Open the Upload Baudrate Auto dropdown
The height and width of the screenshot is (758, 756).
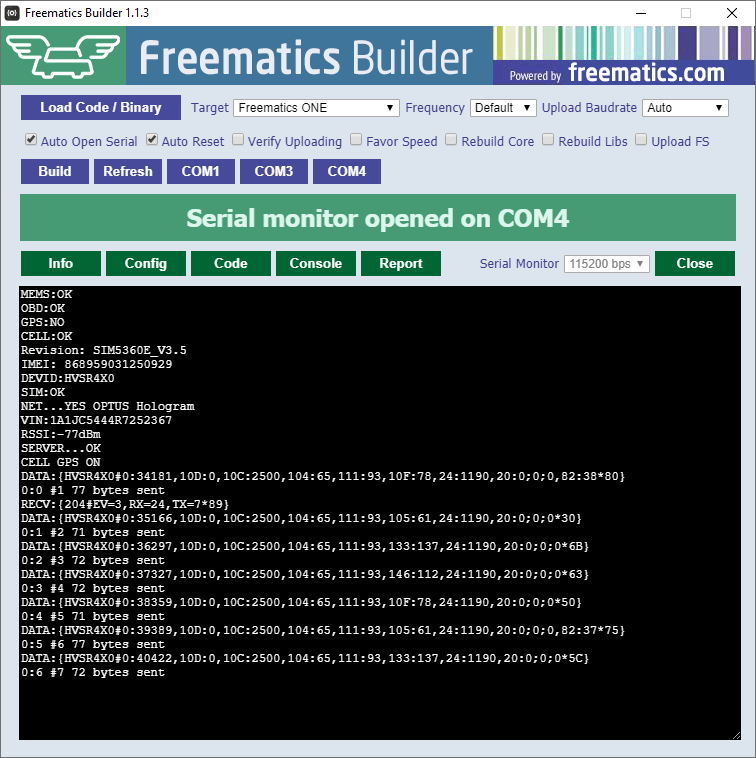click(685, 108)
